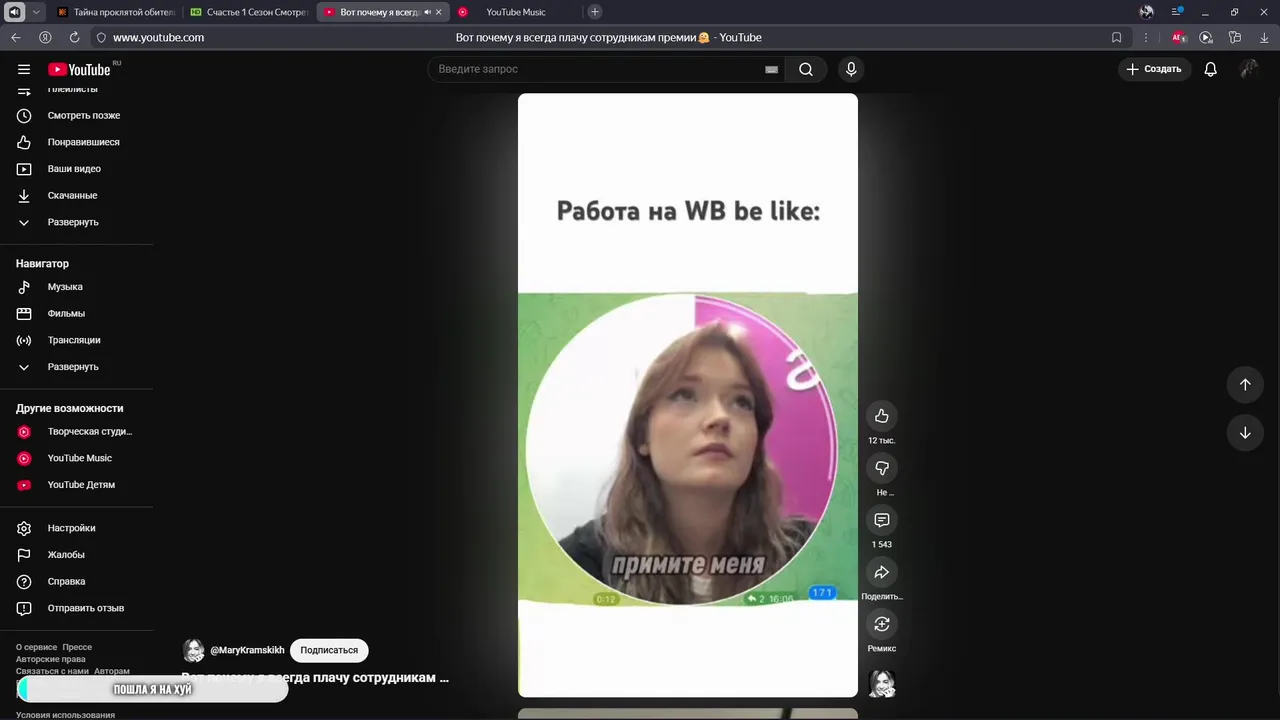Switch to the 'Счастье 1 Сезон' tab
This screenshot has height=720, width=1280.
click(x=249, y=12)
